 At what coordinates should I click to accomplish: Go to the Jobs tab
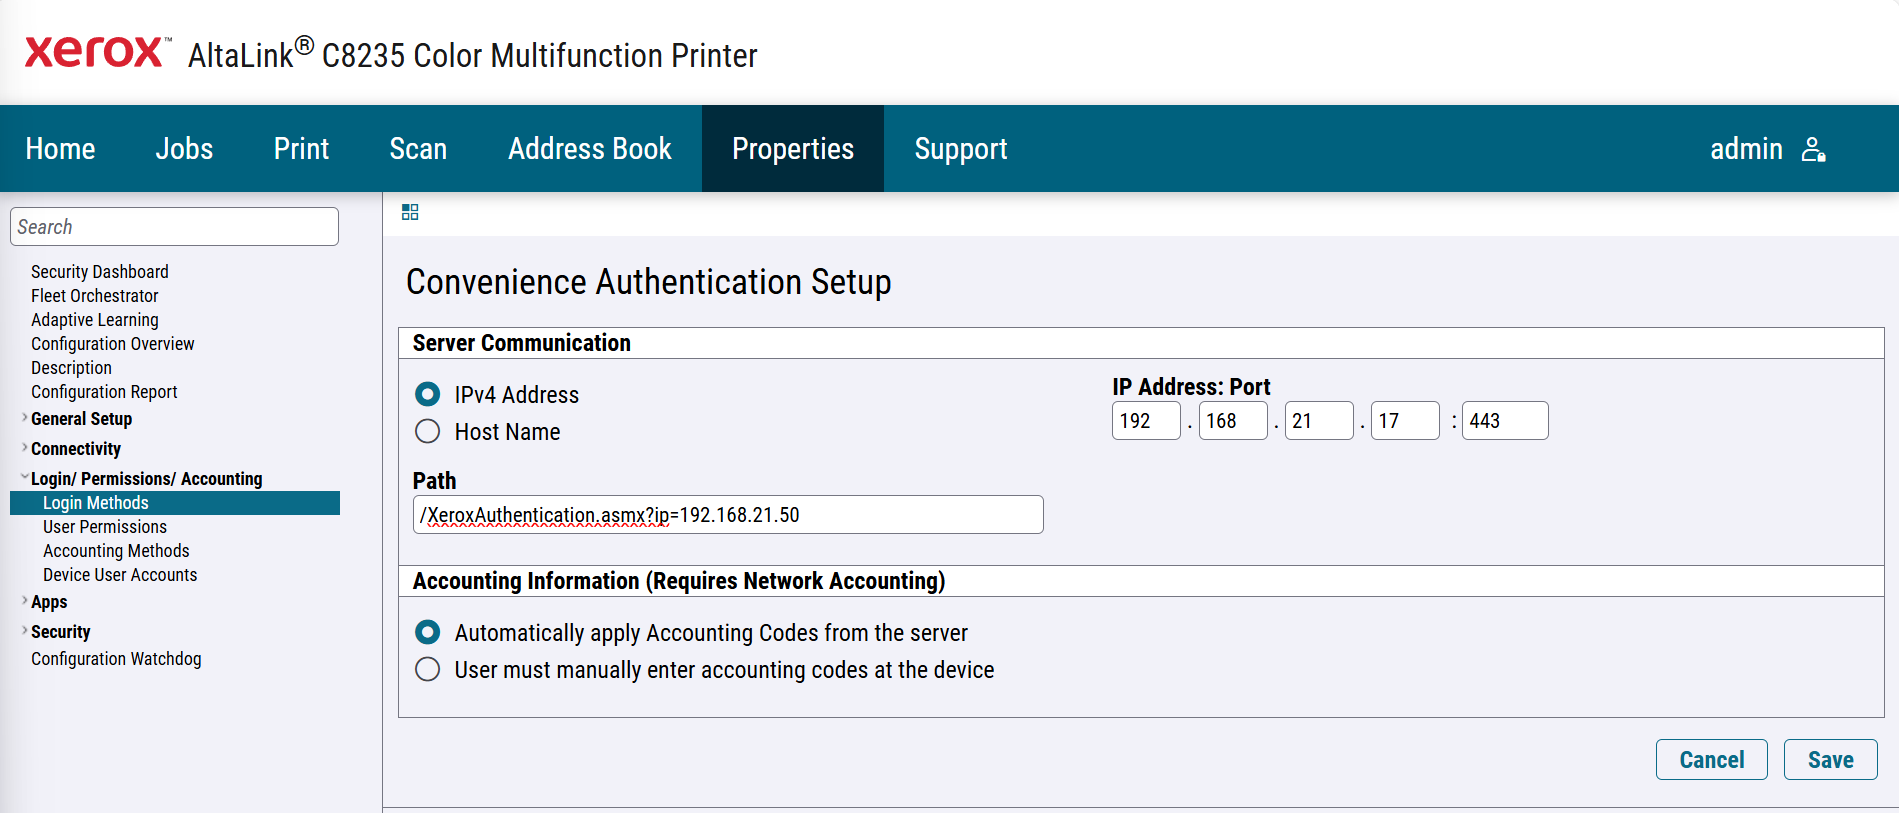[184, 149]
